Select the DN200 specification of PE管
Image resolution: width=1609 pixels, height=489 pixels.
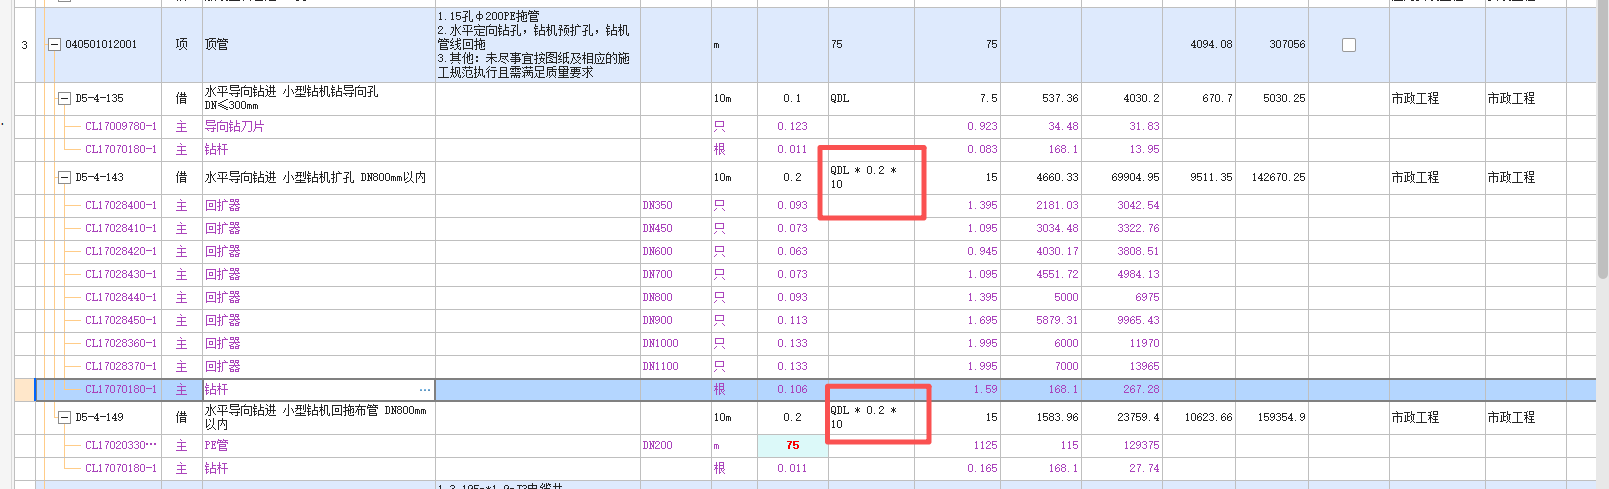(x=657, y=446)
